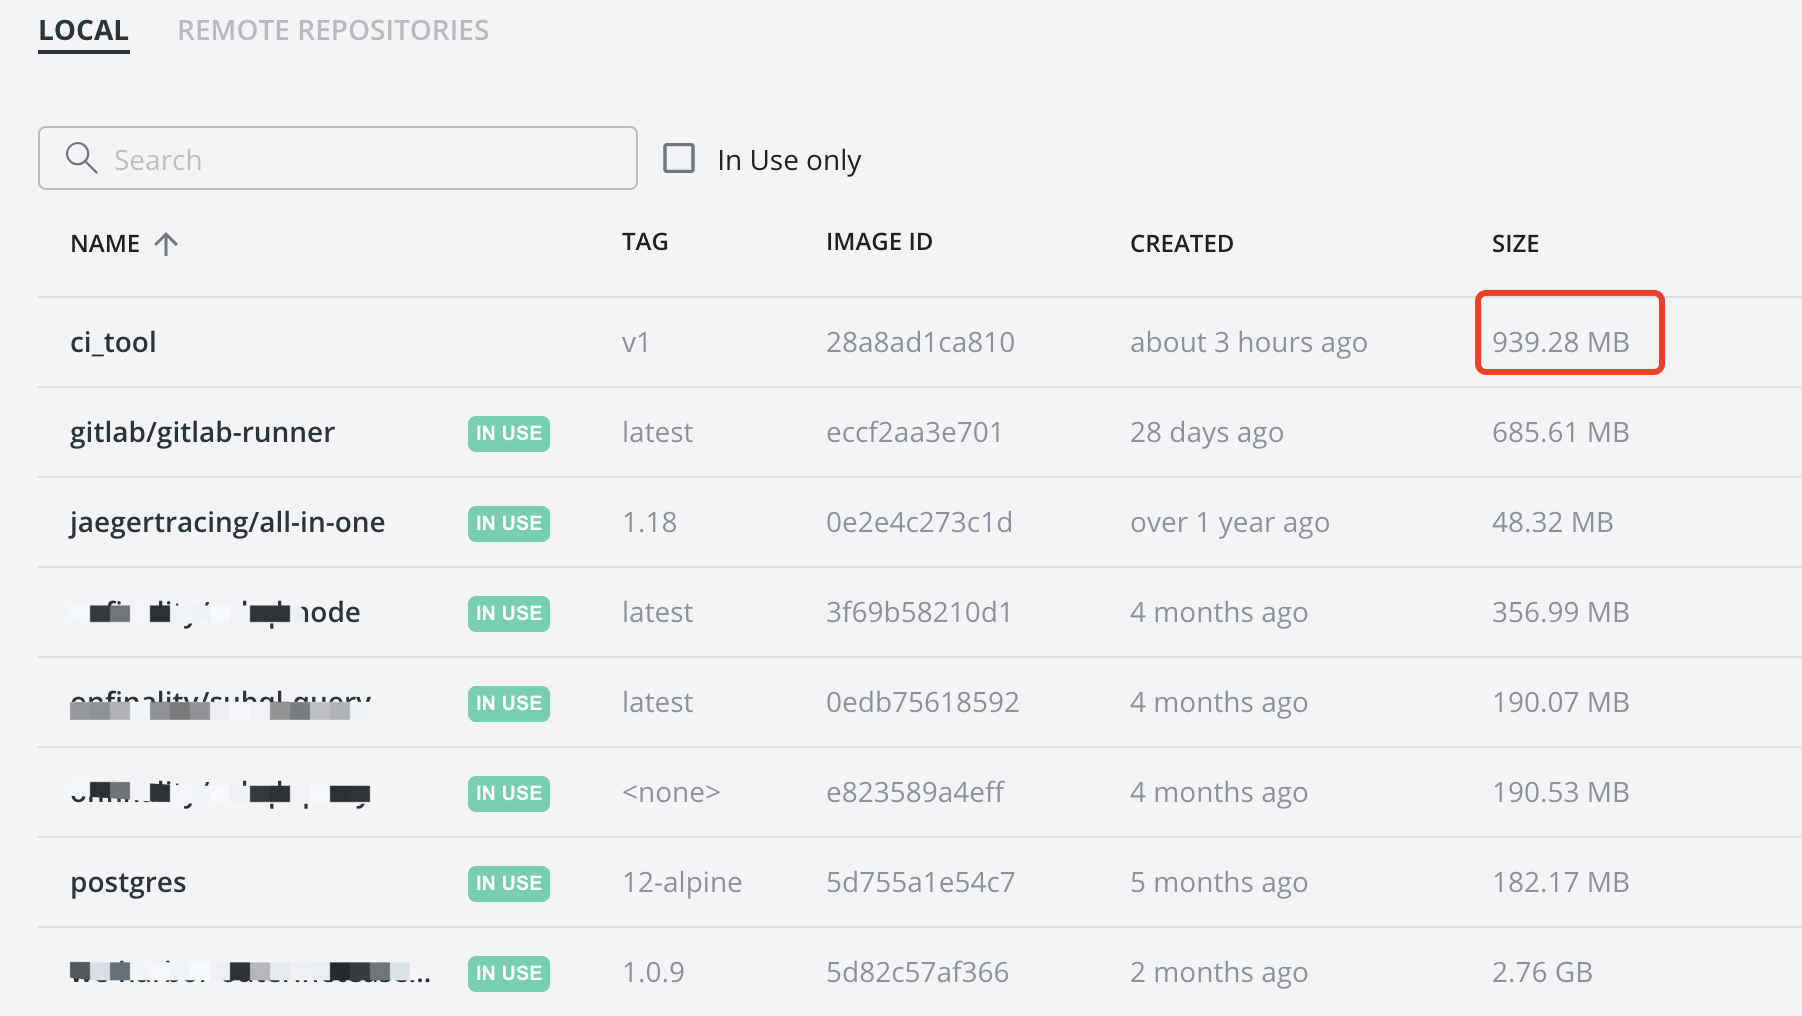Image resolution: width=1802 pixels, height=1016 pixels.
Task: Click IN USE badge for jaegertracing
Action: (x=508, y=523)
